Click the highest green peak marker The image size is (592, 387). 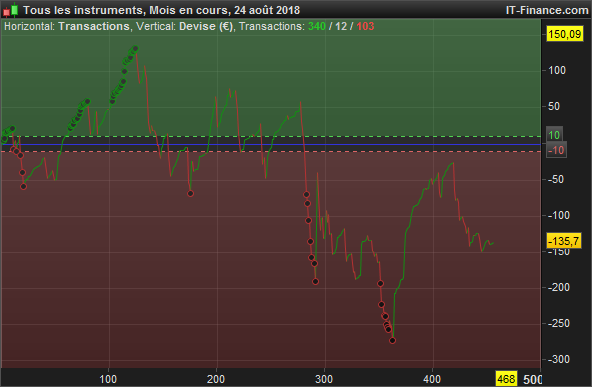[135, 49]
